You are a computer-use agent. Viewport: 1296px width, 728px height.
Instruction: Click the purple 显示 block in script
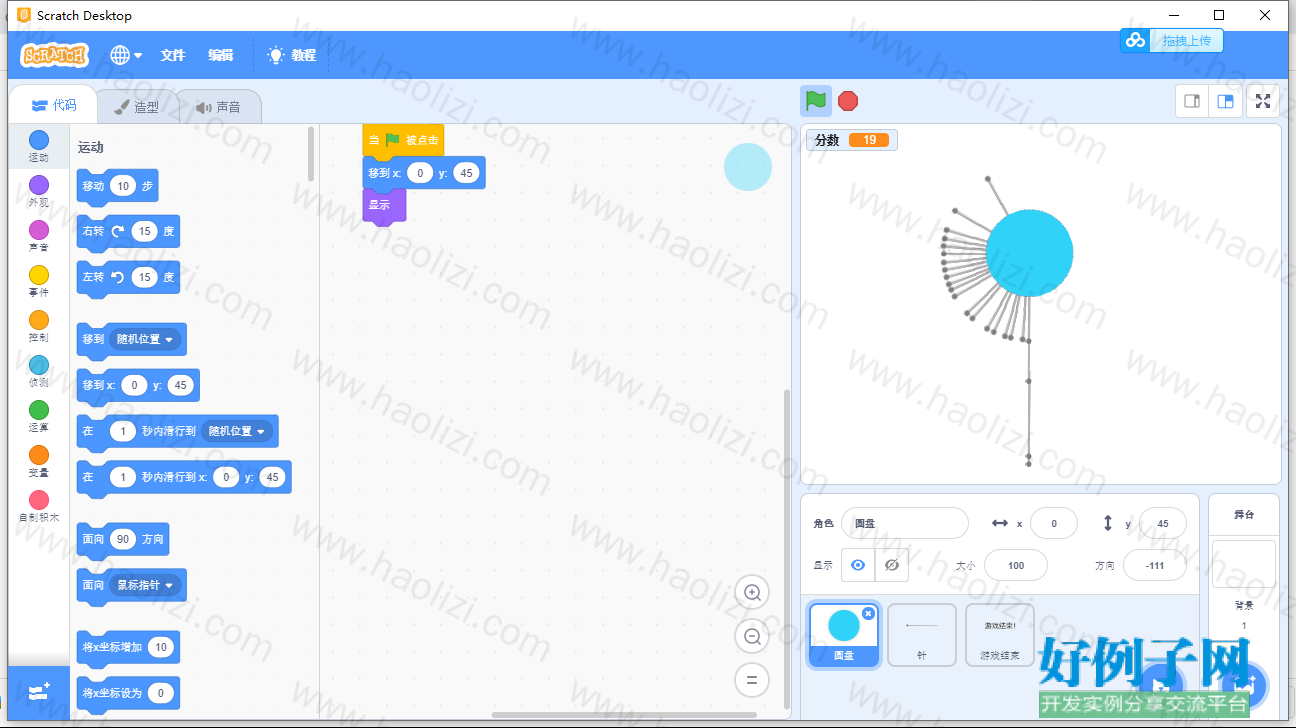point(384,205)
